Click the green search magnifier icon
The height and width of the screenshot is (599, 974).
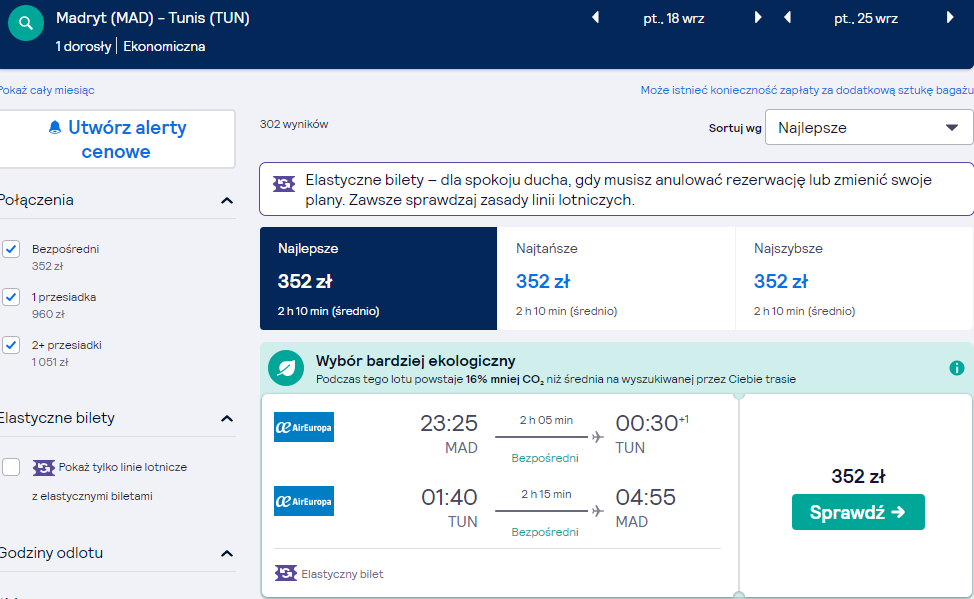[x=25, y=23]
